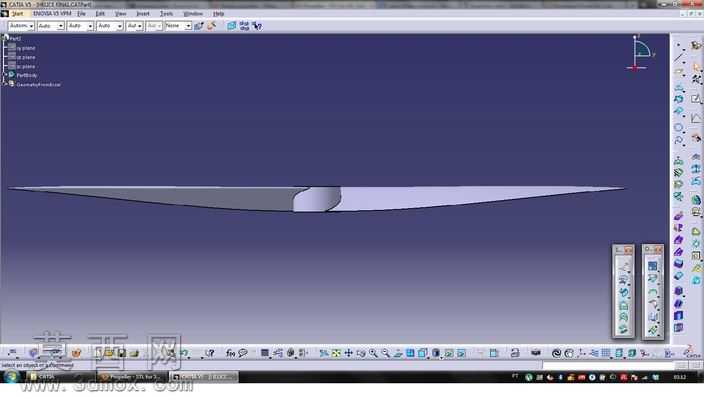Expand the PartBody node
The width and height of the screenshot is (704, 396).
pos(5,75)
